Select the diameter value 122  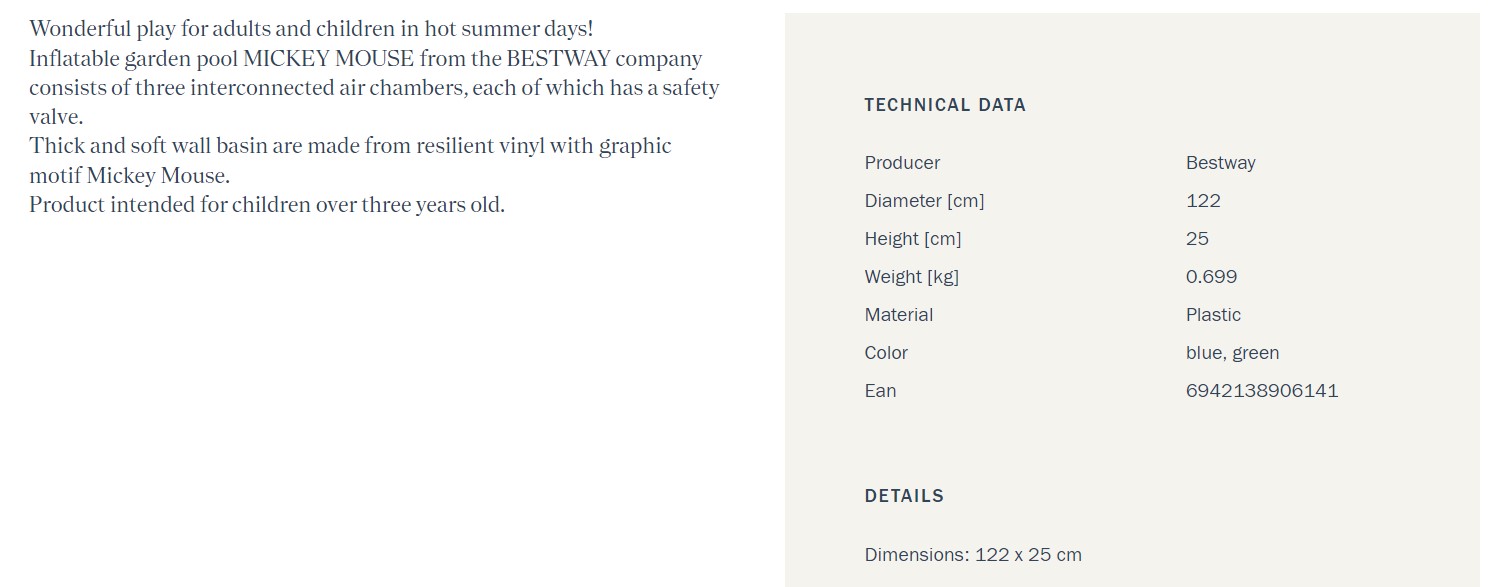click(x=1203, y=201)
